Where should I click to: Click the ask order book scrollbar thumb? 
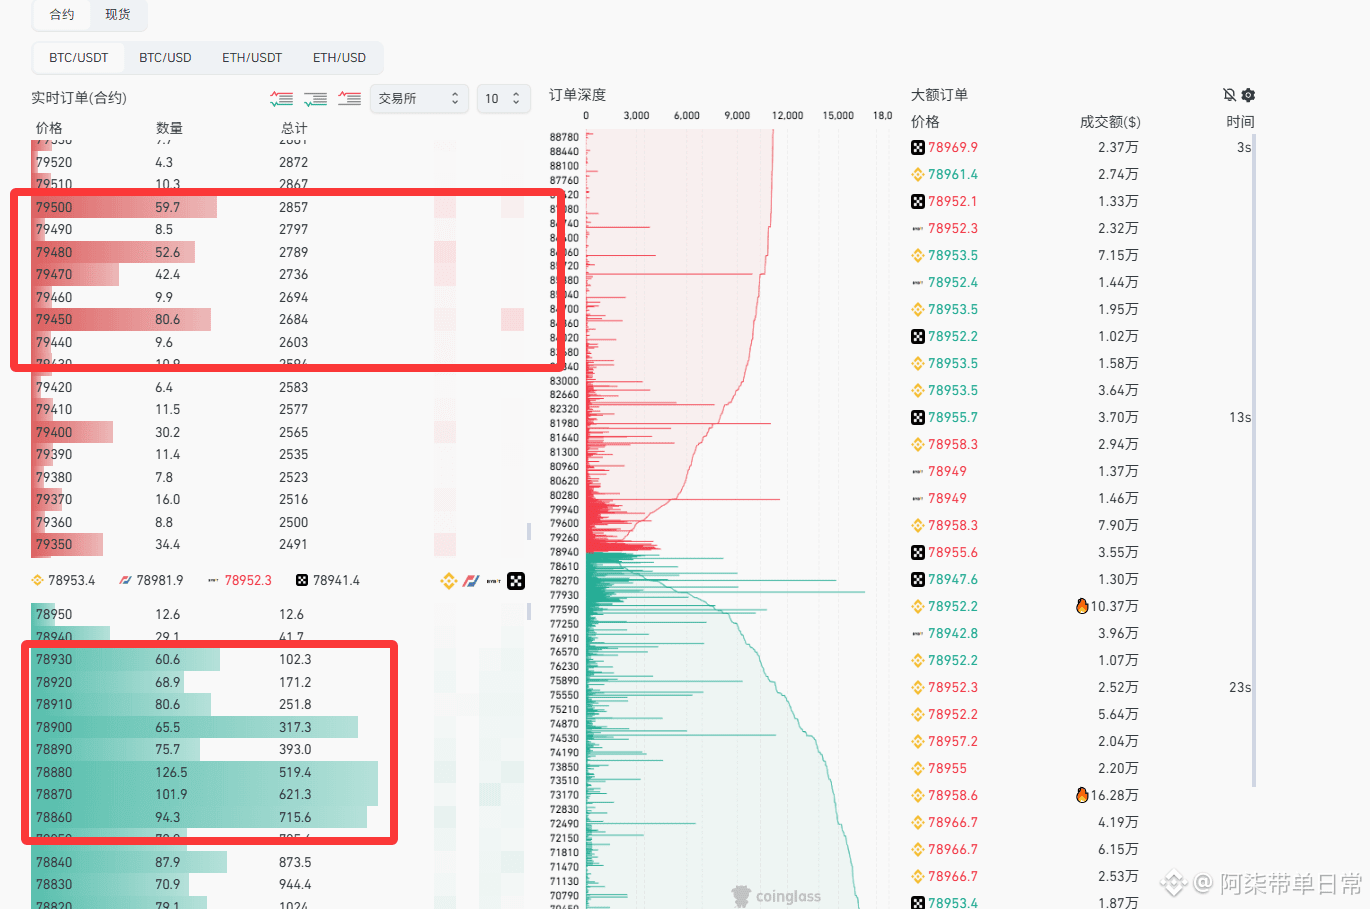(529, 531)
